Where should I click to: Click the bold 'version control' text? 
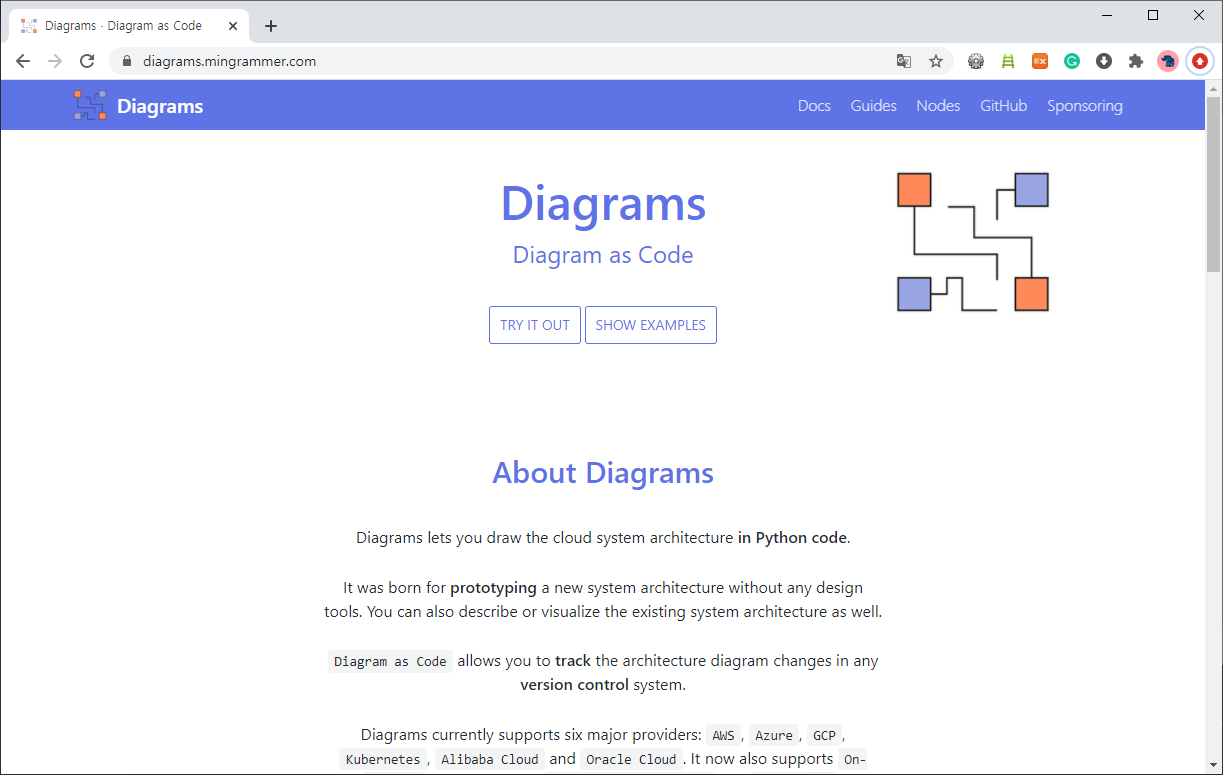(574, 685)
